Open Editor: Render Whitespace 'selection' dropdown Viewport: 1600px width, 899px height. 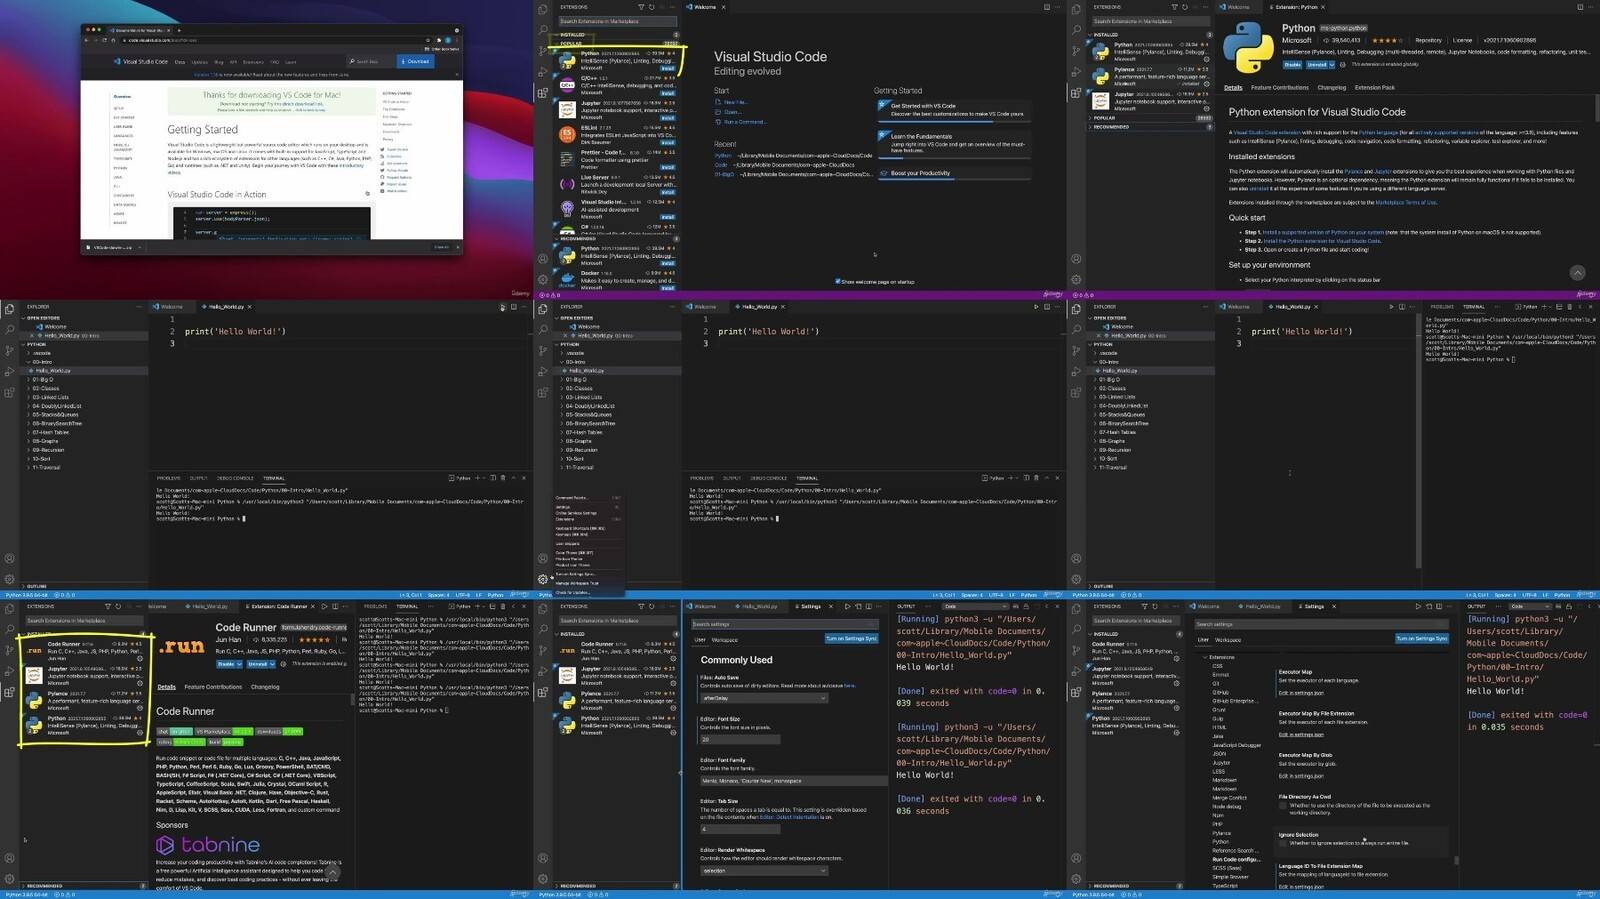pos(764,871)
